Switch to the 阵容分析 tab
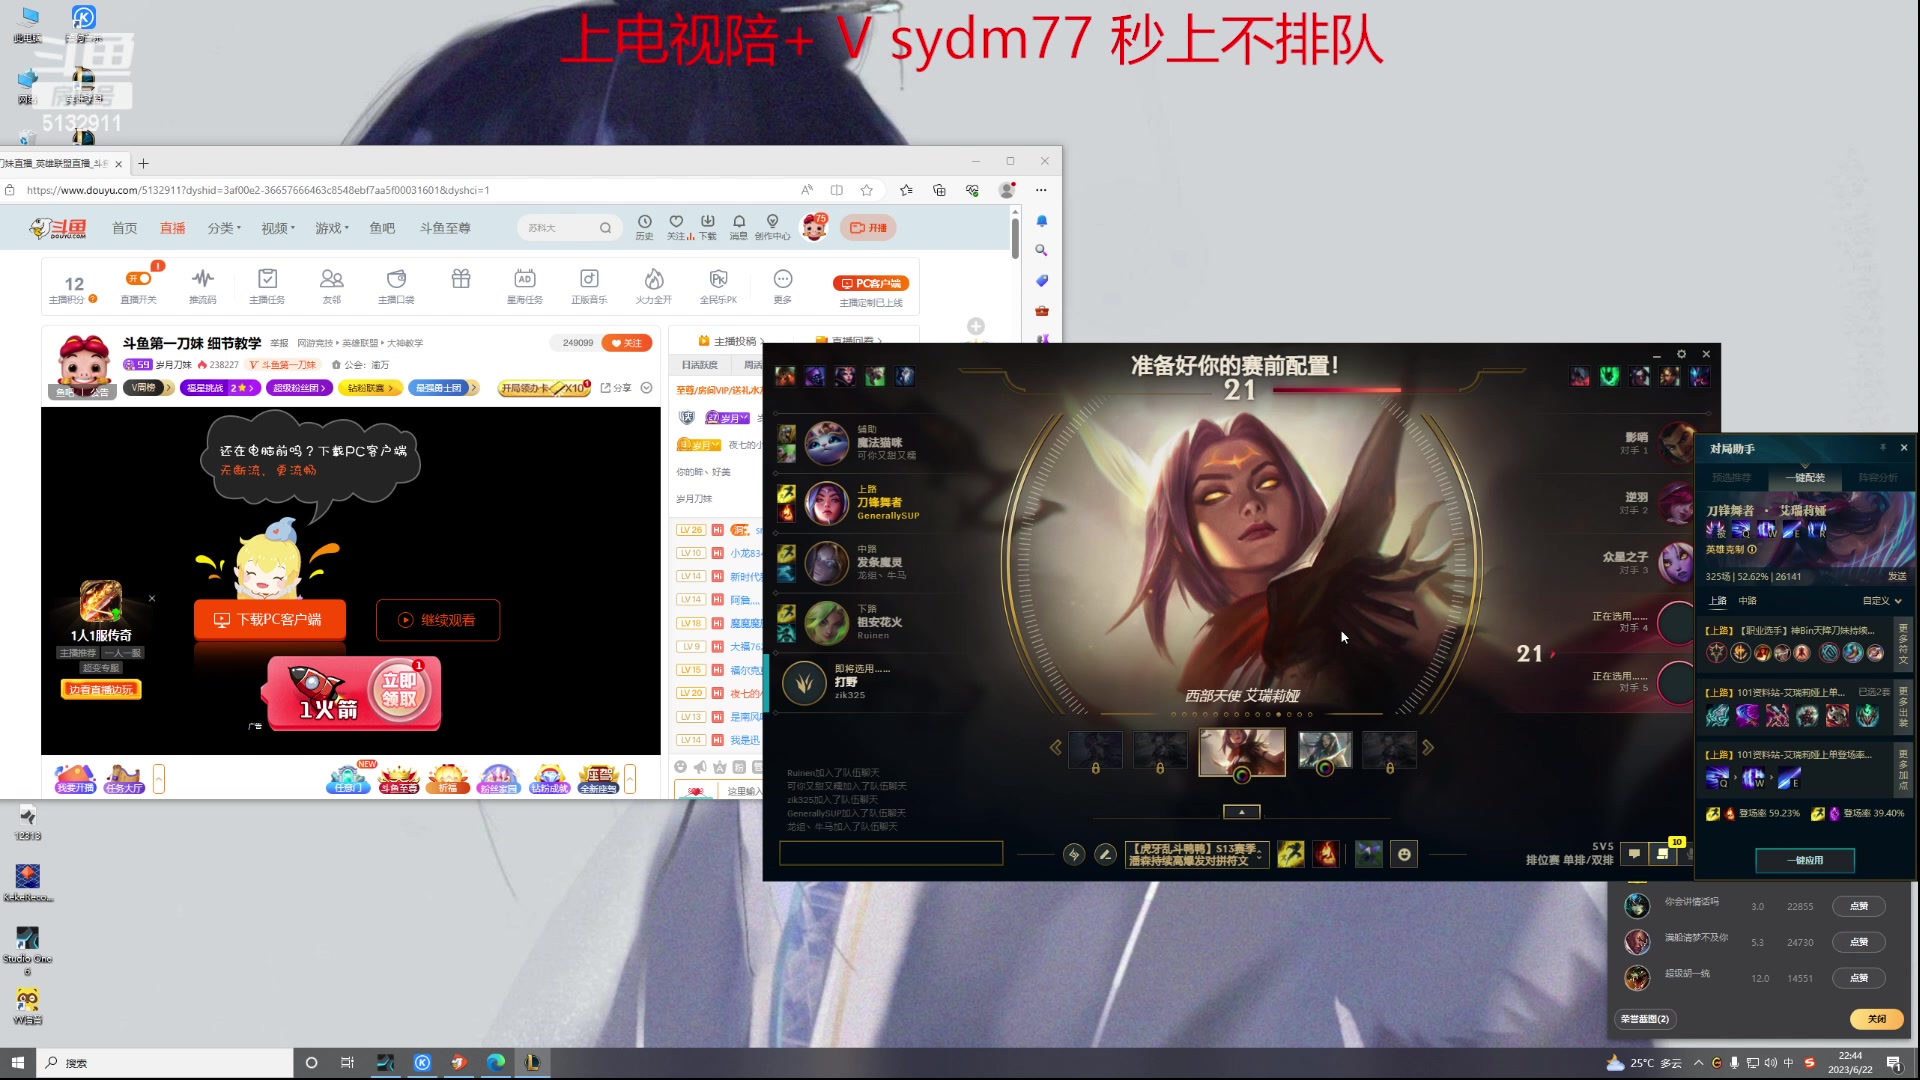1920x1080 pixels. click(1877, 478)
